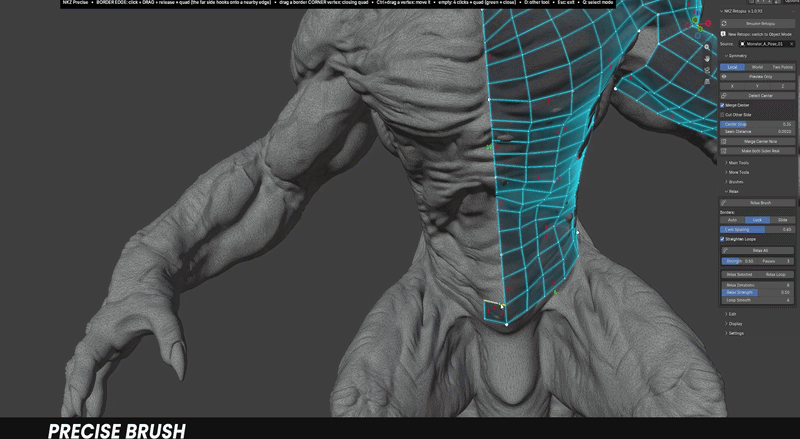Click the brush icon on Relax Brush
800x439 pixels.
[724, 203]
